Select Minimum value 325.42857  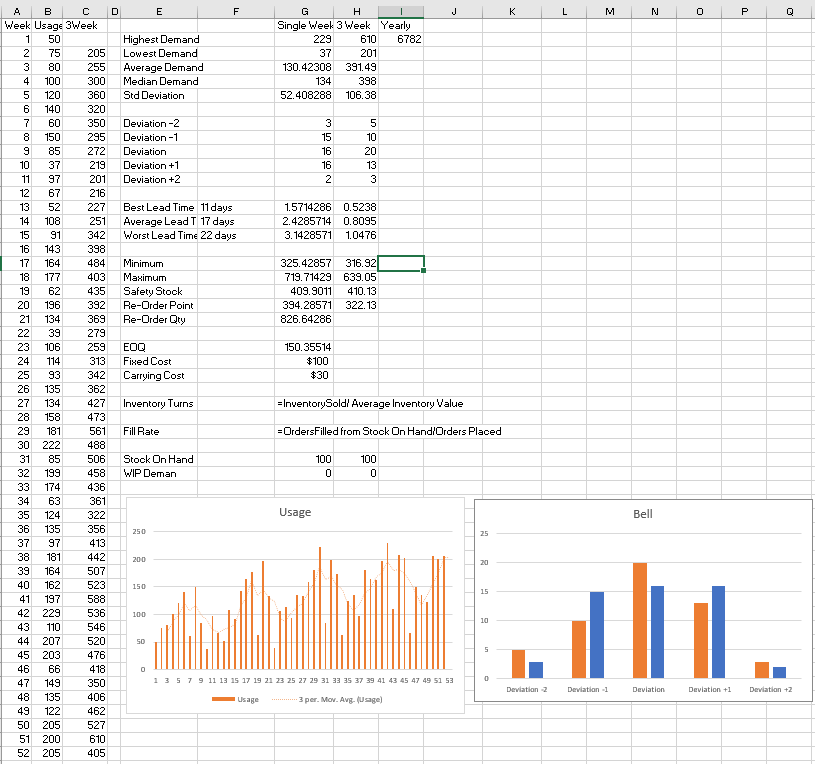click(x=304, y=264)
